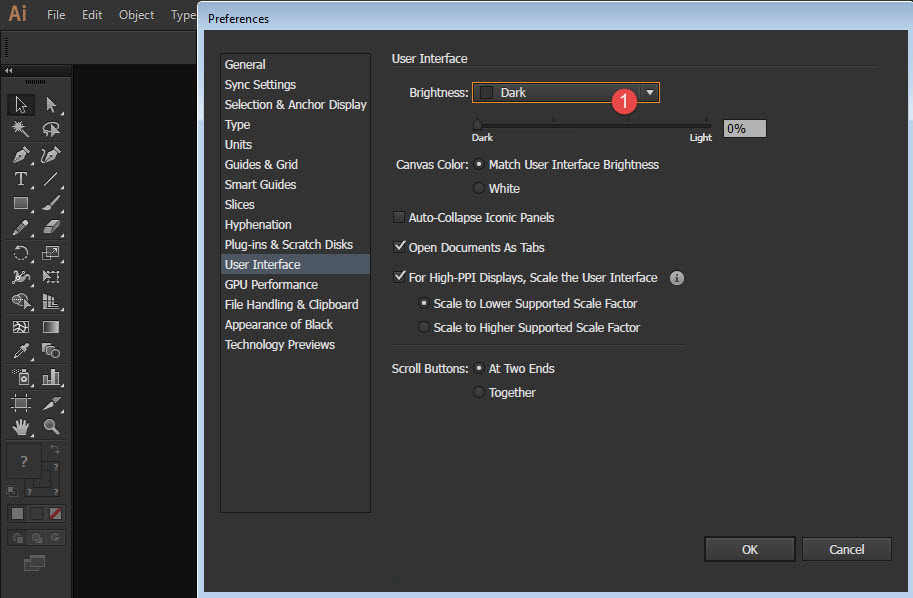913x598 pixels.
Task: Select the Perspective Grid tool
Action: [x=51, y=301]
